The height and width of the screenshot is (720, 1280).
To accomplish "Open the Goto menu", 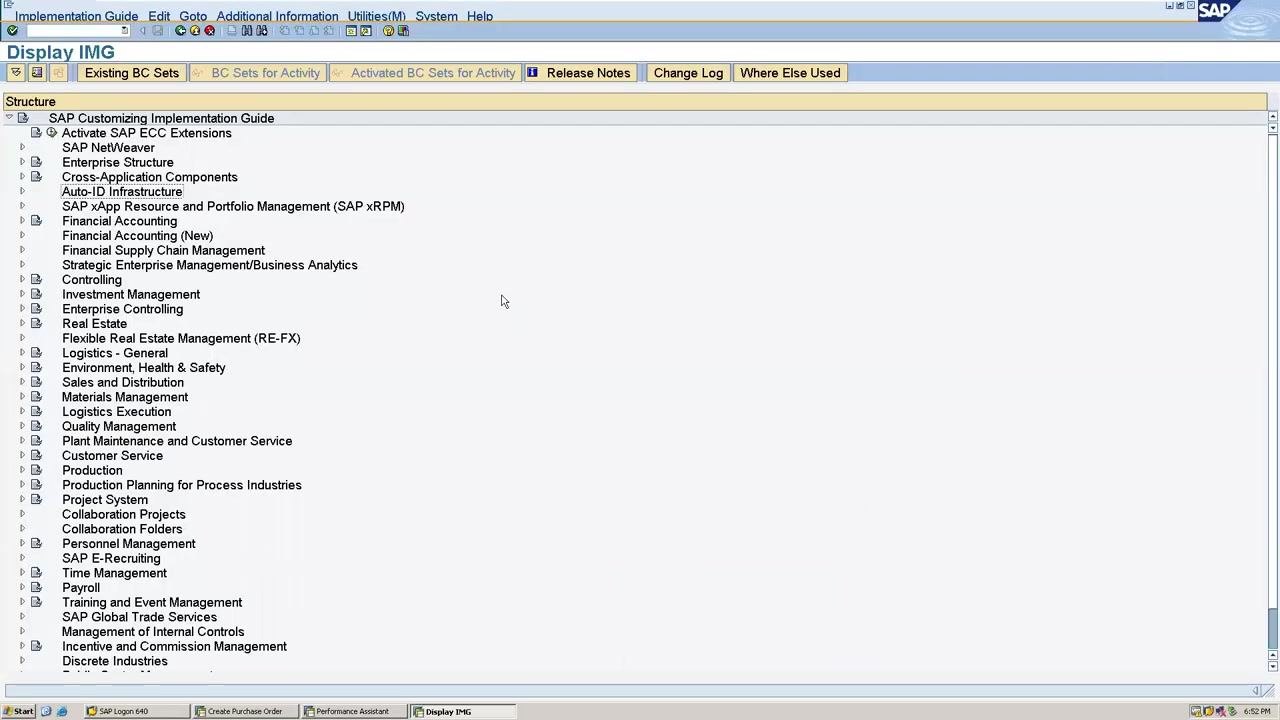I will (193, 16).
